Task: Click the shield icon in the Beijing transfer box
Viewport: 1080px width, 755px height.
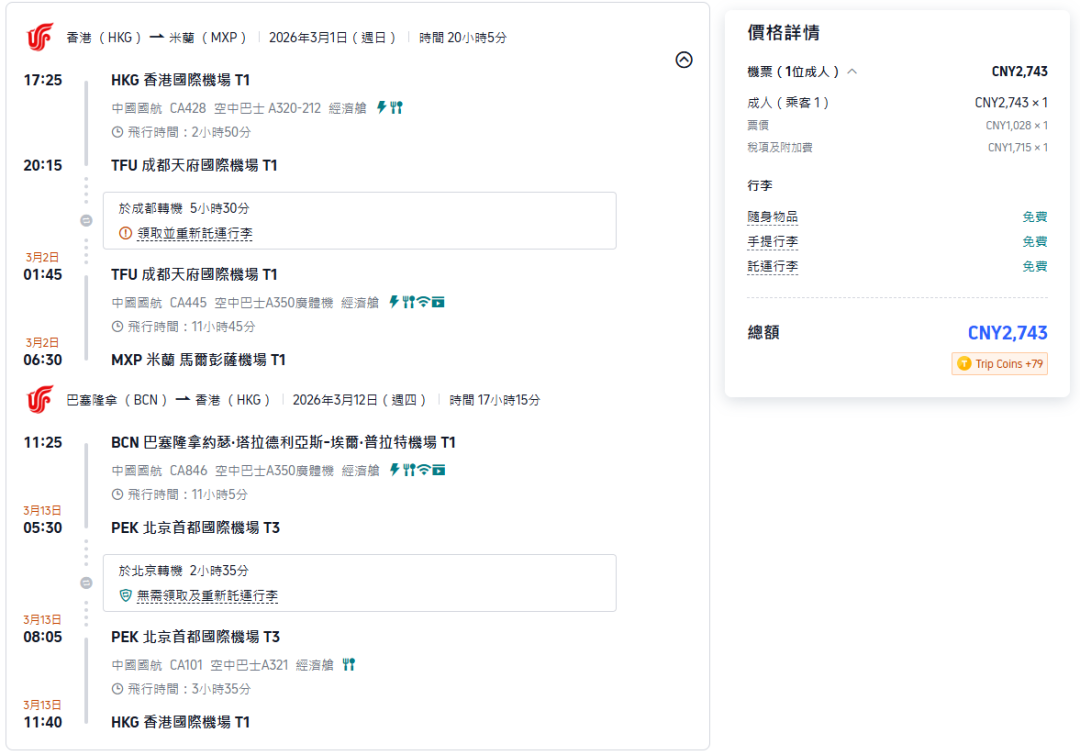Action: [x=127, y=595]
